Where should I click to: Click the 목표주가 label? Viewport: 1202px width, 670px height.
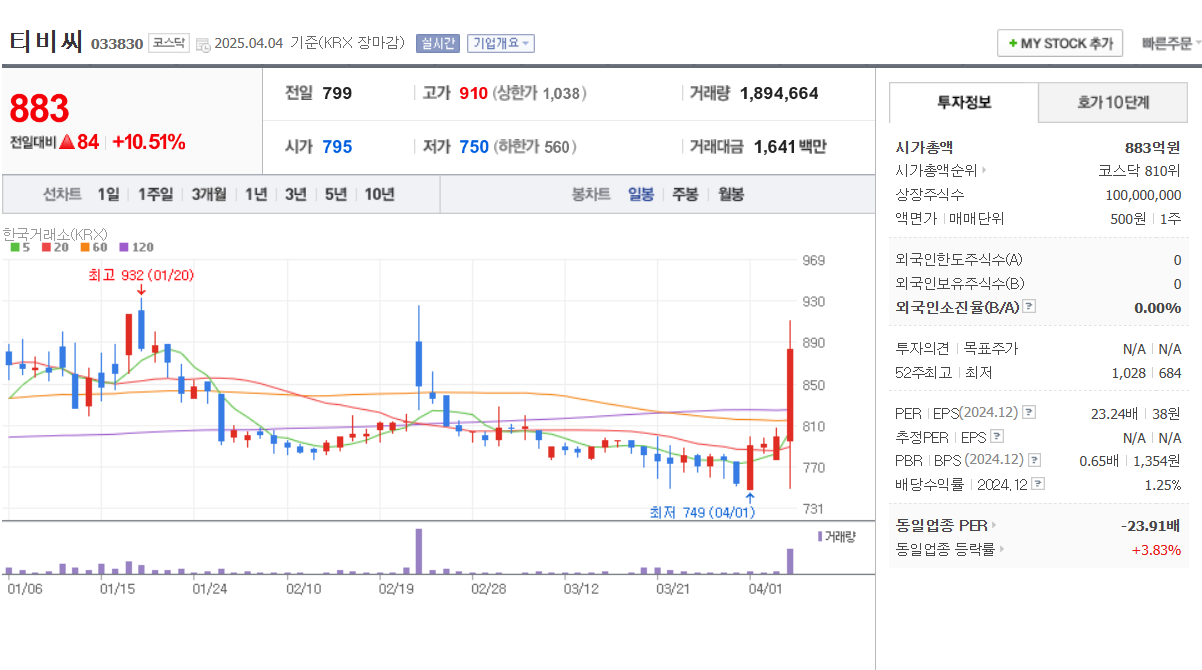pyautogui.click(x=990, y=349)
